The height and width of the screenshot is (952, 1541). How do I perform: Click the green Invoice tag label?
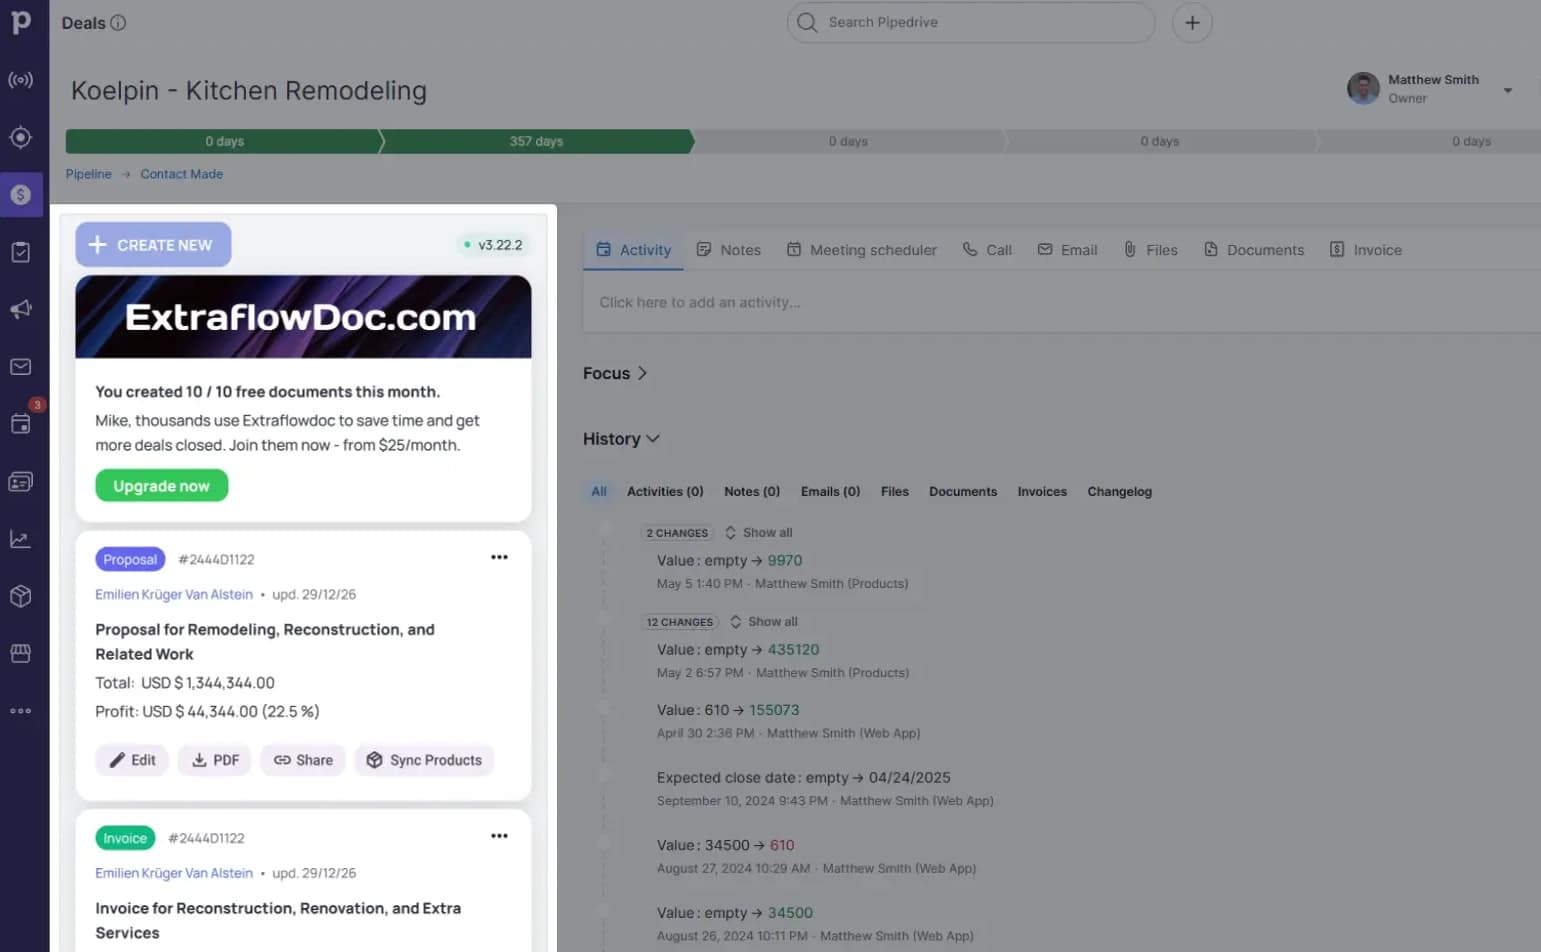[125, 838]
